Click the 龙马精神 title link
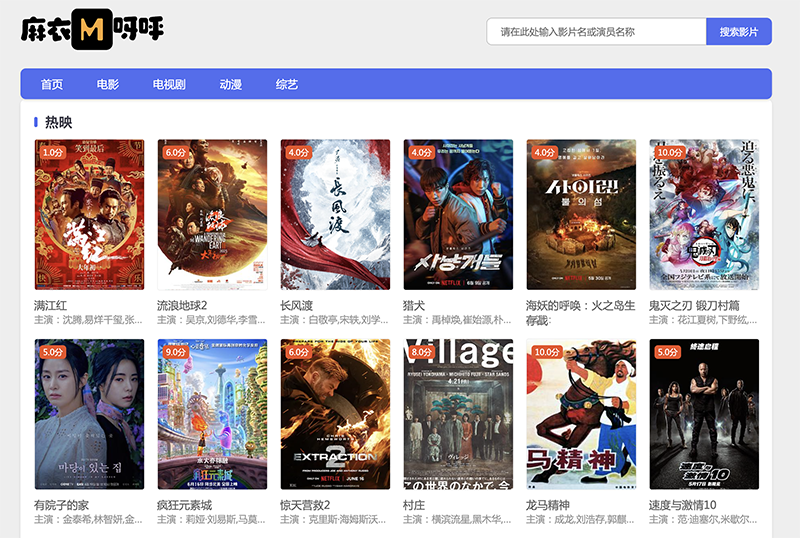Screen dimensions: 800x538 [x=548, y=505]
